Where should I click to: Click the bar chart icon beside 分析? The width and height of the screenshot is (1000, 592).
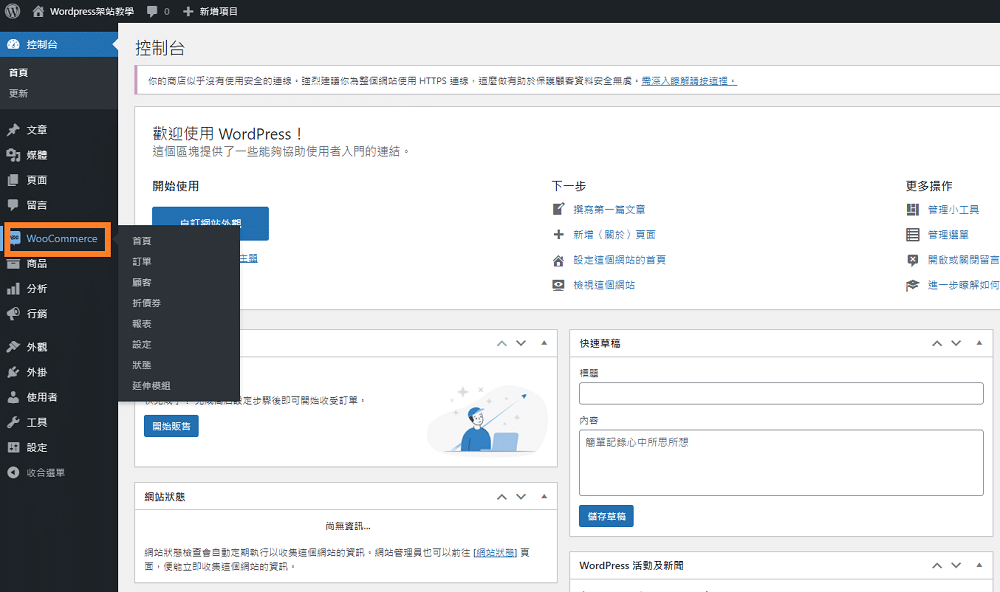[13, 288]
